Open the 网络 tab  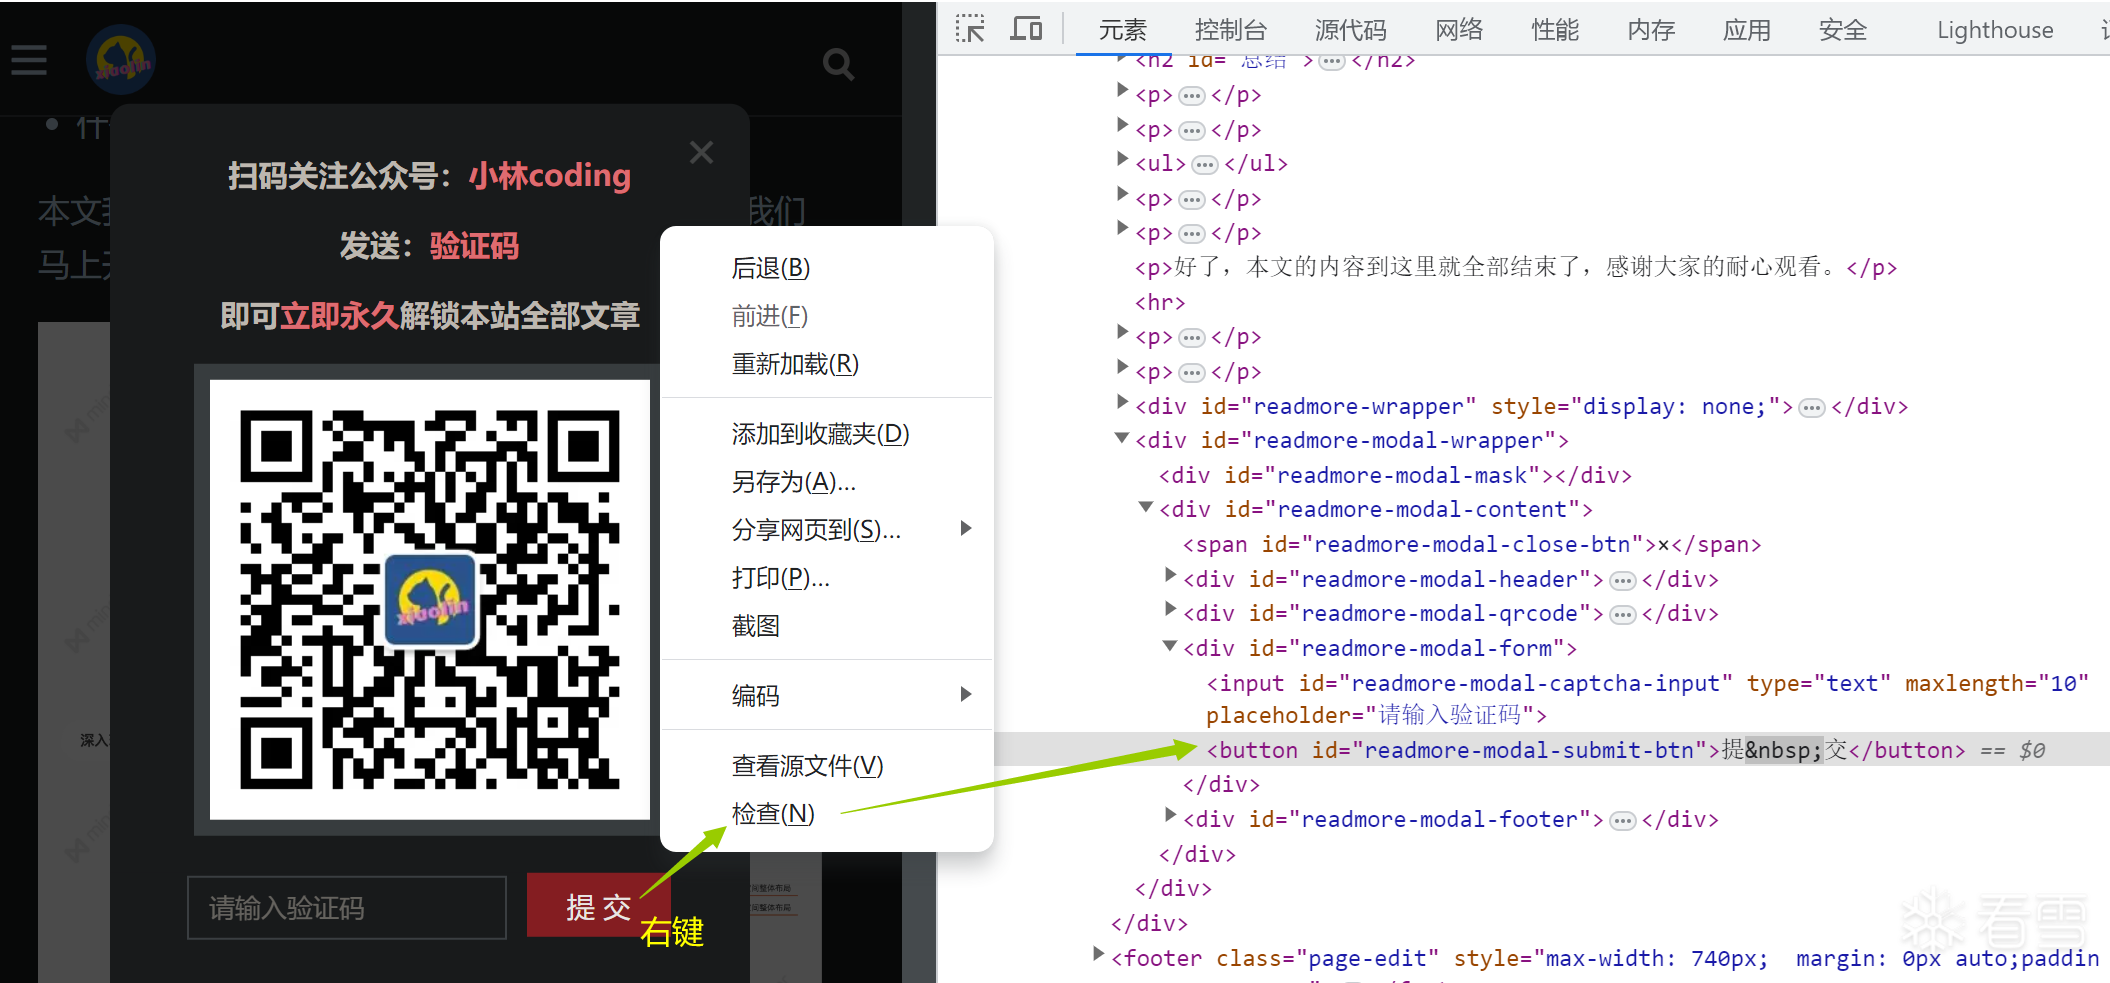(1458, 30)
